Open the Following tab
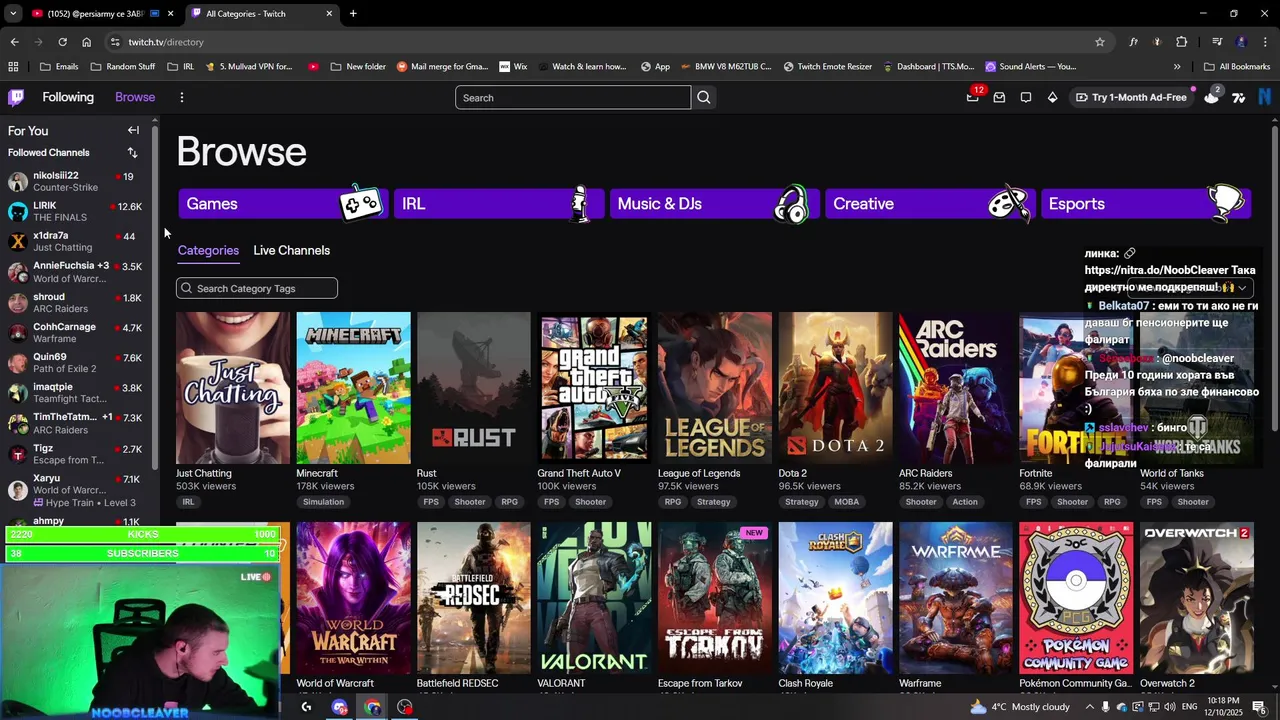Viewport: 1280px width, 720px height. (x=68, y=97)
